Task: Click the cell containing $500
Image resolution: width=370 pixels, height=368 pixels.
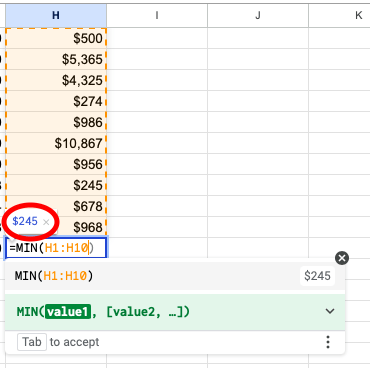Action: [x=56, y=38]
